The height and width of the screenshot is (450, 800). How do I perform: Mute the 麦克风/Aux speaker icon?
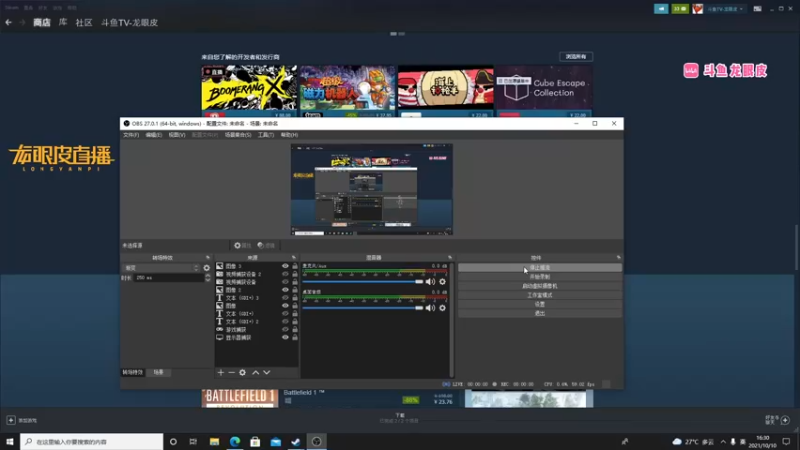click(x=431, y=282)
